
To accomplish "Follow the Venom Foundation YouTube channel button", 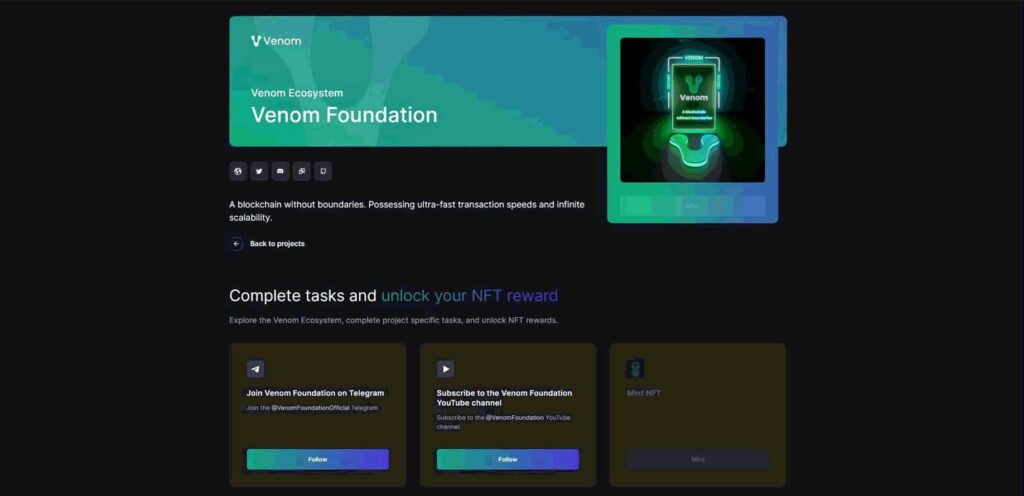I will click(507, 459).
